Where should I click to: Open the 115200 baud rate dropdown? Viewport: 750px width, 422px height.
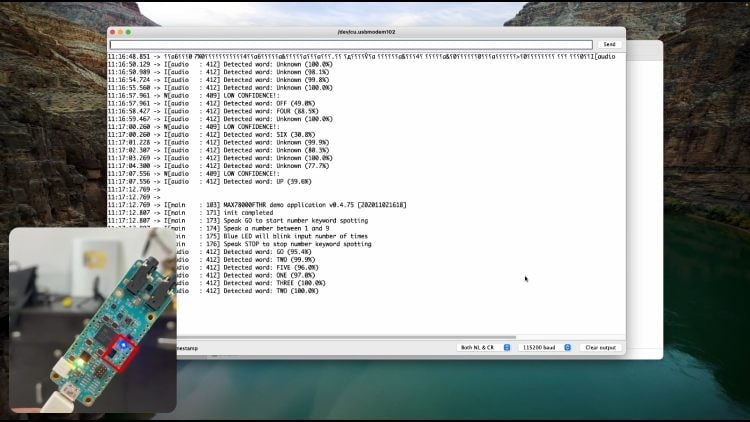[544, 347]
